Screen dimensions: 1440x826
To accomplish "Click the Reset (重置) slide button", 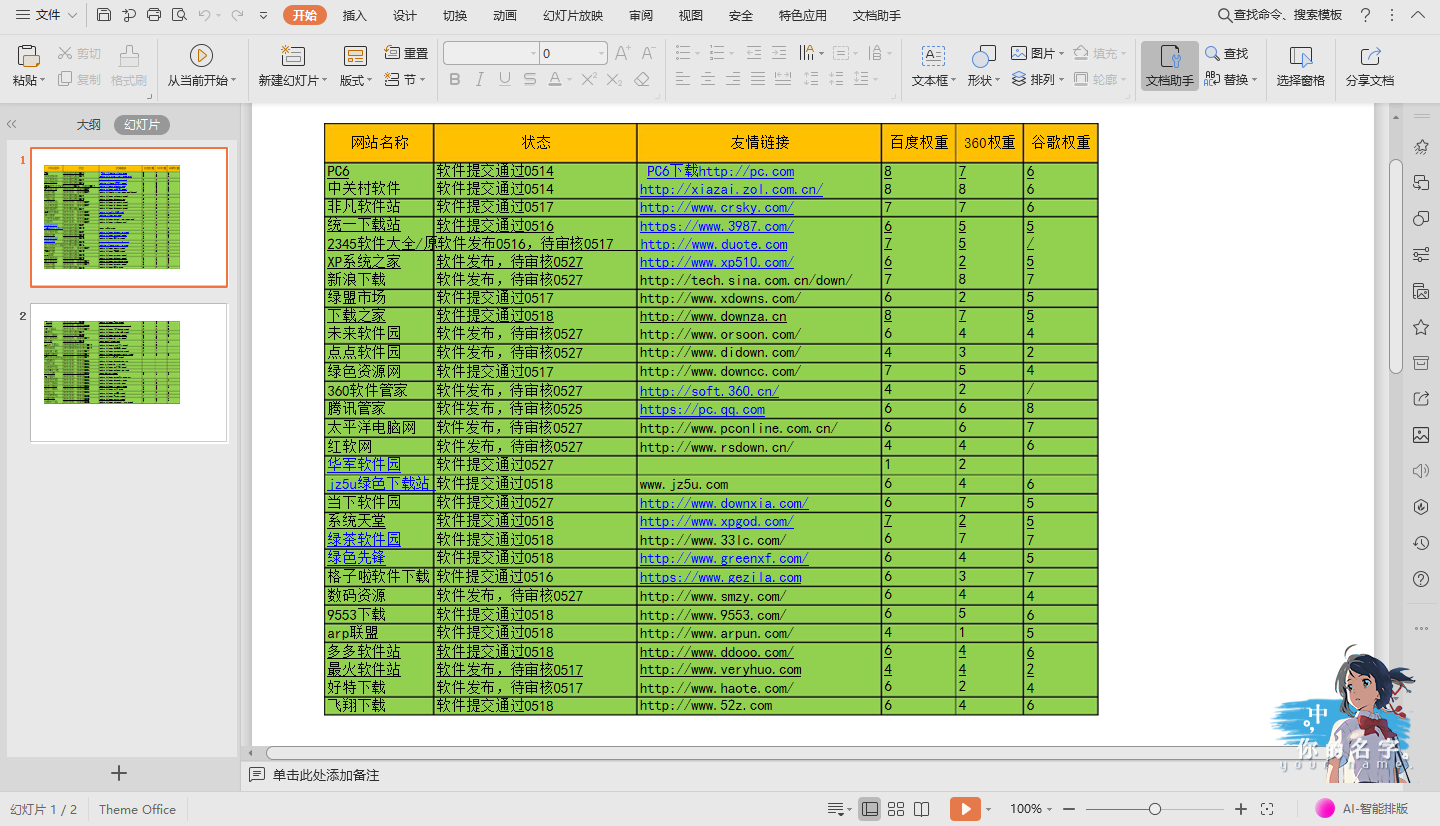I will [x=406, y=53].
